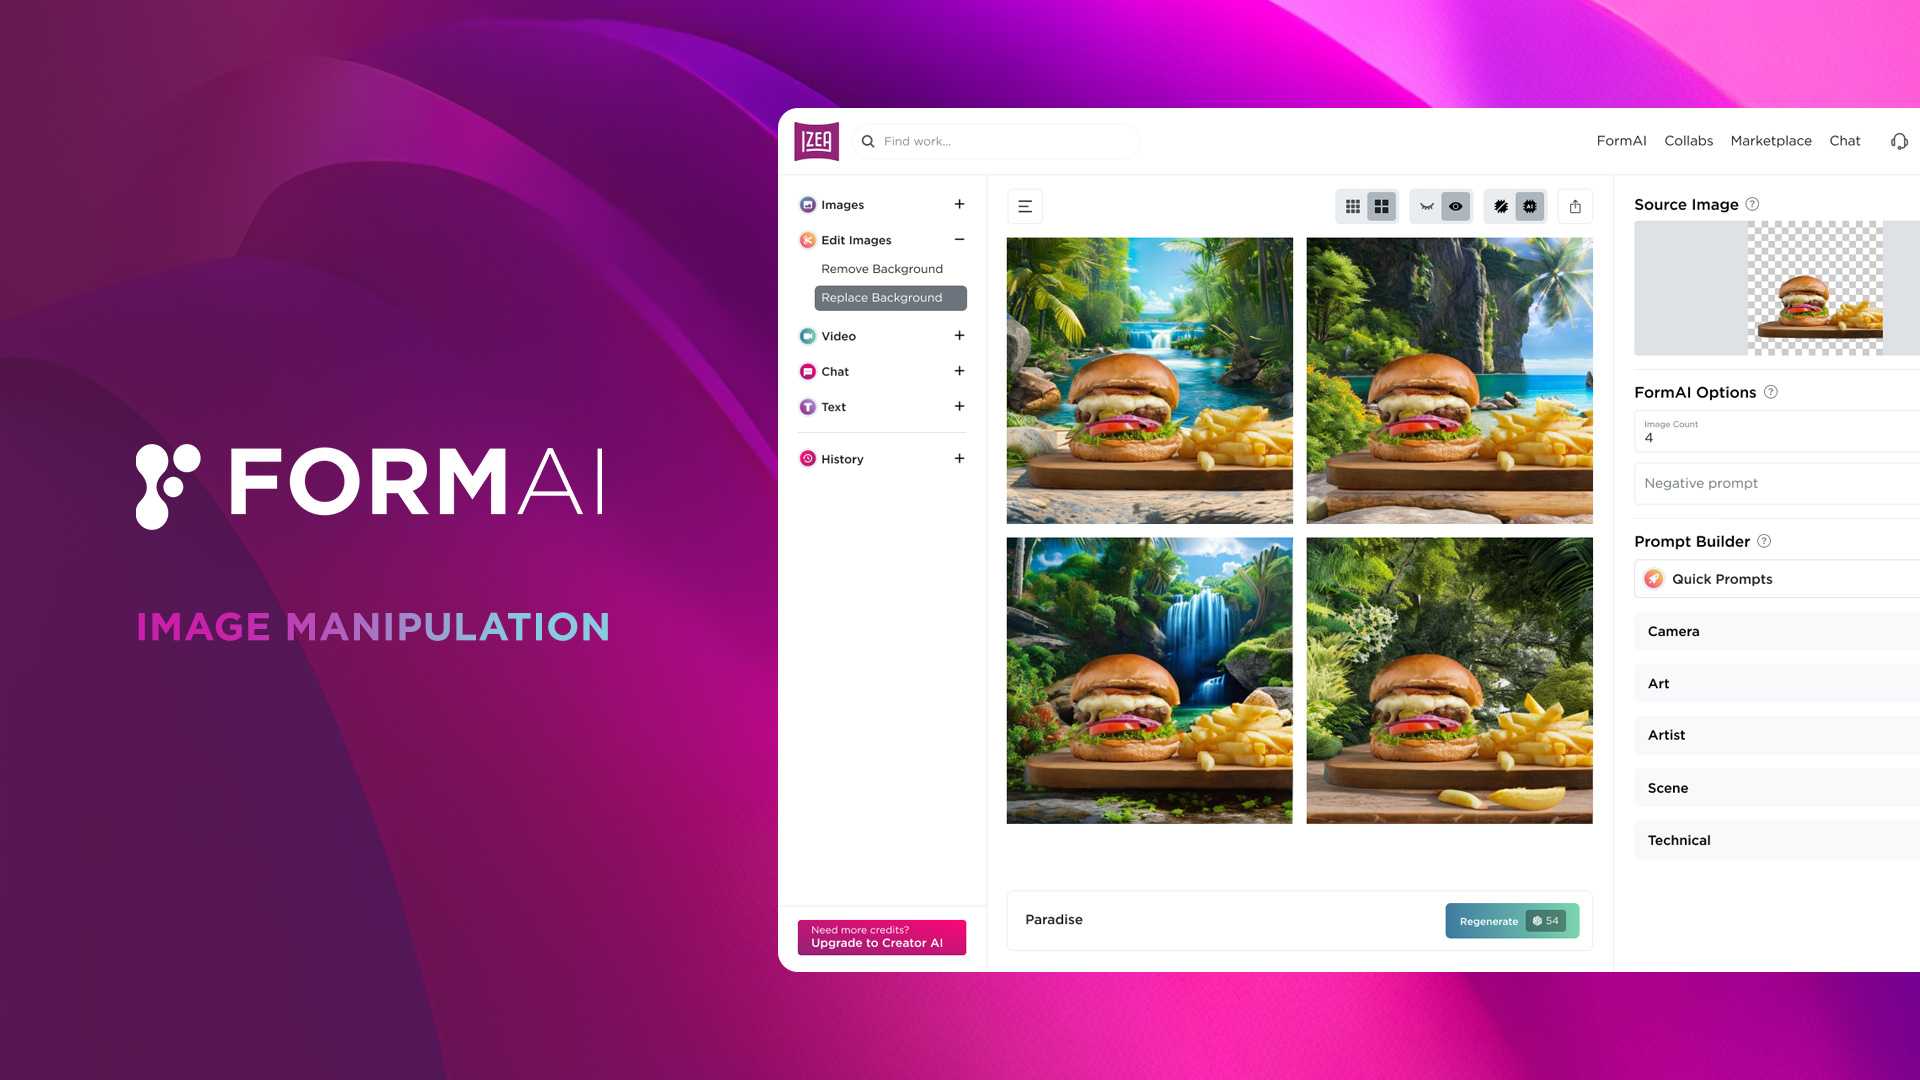1920x1080 pixels.
Task: Open the FormAI menu in navigation
Action: click(1621, 141)
